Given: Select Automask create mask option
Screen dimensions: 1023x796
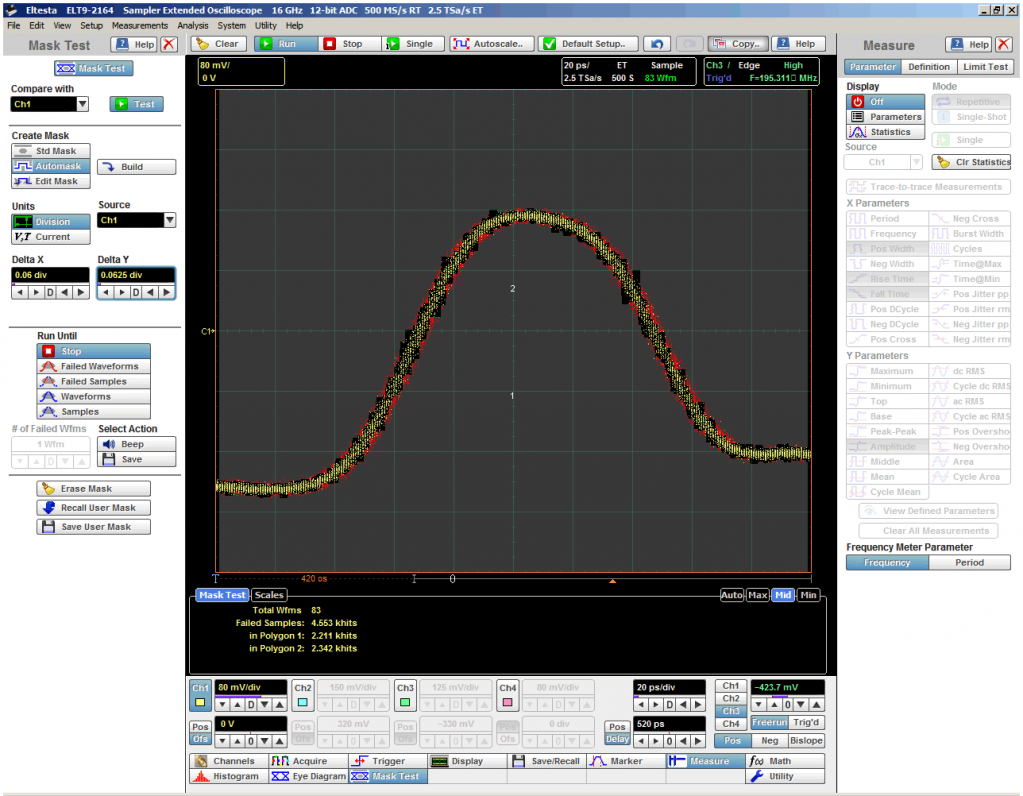Looking at the screenshot, I should (x=51, y=166).
